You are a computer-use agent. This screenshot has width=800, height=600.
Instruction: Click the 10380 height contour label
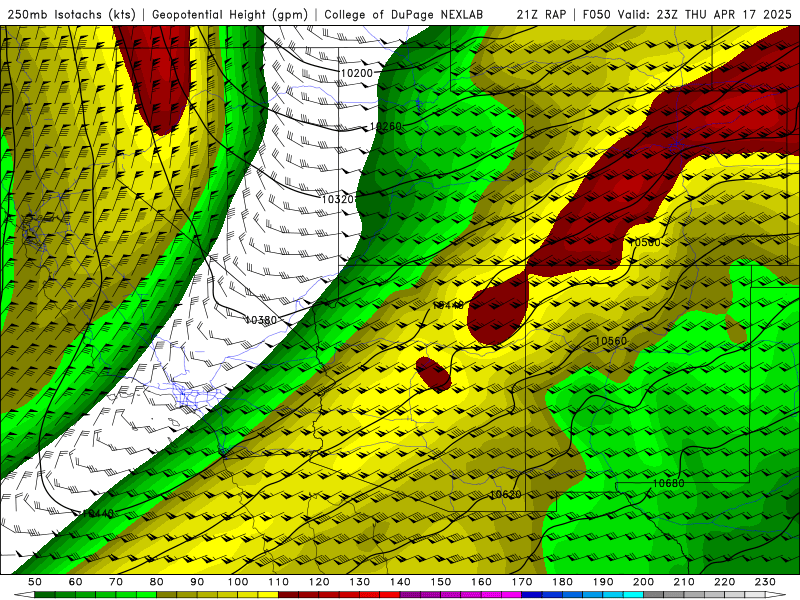point(261,320)
